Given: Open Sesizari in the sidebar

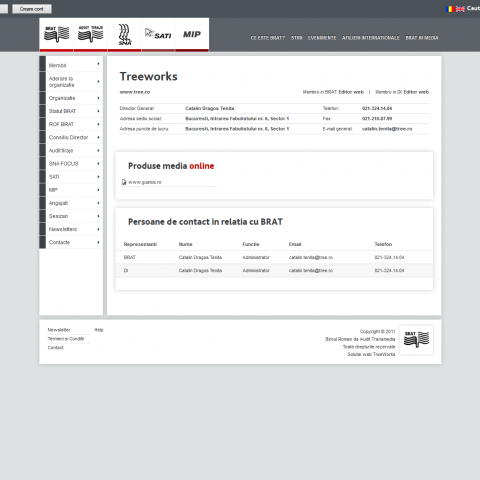Looking at the screenshot, I should pyautogui.click(x=58, y=216).
